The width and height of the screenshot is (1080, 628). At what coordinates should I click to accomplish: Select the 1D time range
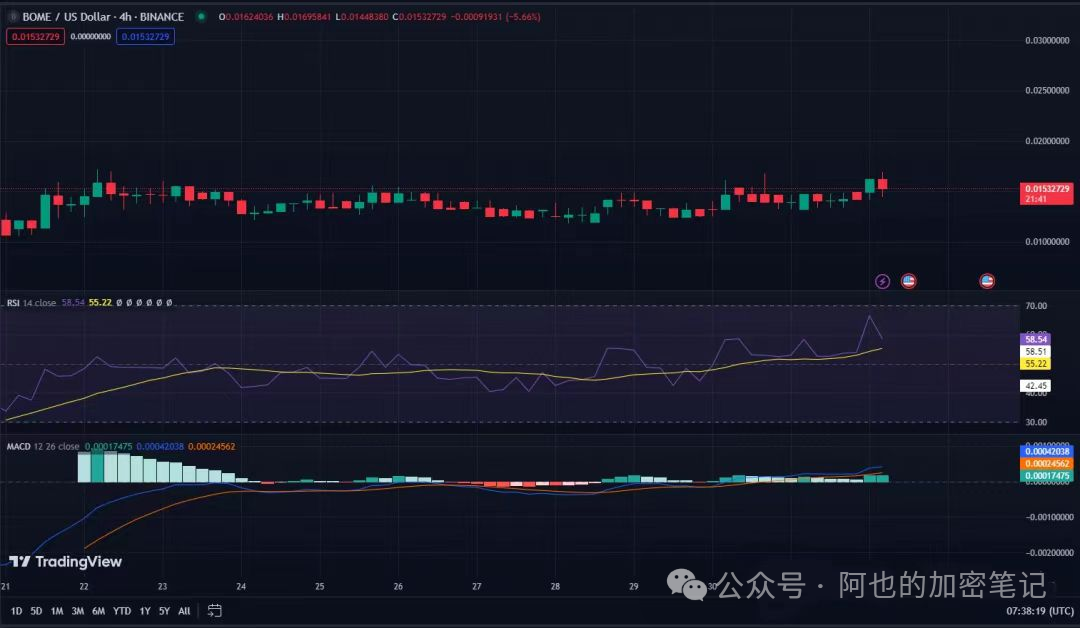17,610
